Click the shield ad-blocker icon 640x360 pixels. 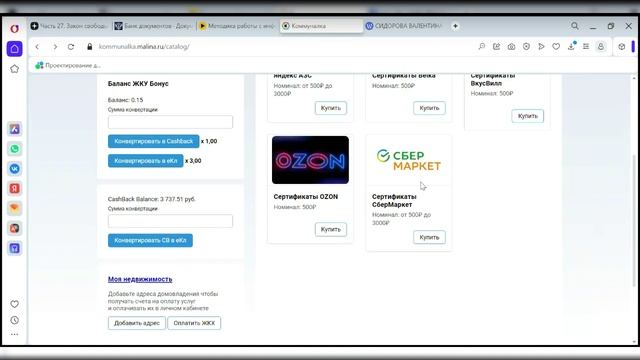click(x=526, y=47)
